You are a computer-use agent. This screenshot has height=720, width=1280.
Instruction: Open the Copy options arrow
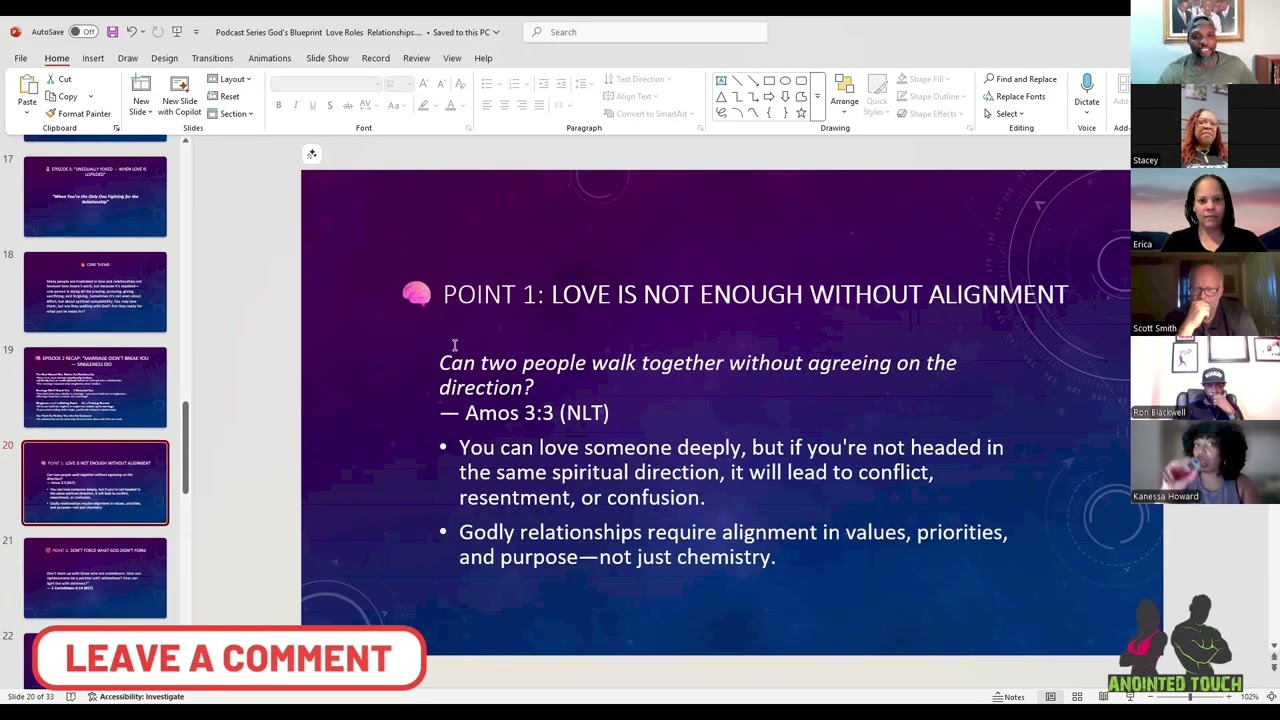click(x=90, y=96)
